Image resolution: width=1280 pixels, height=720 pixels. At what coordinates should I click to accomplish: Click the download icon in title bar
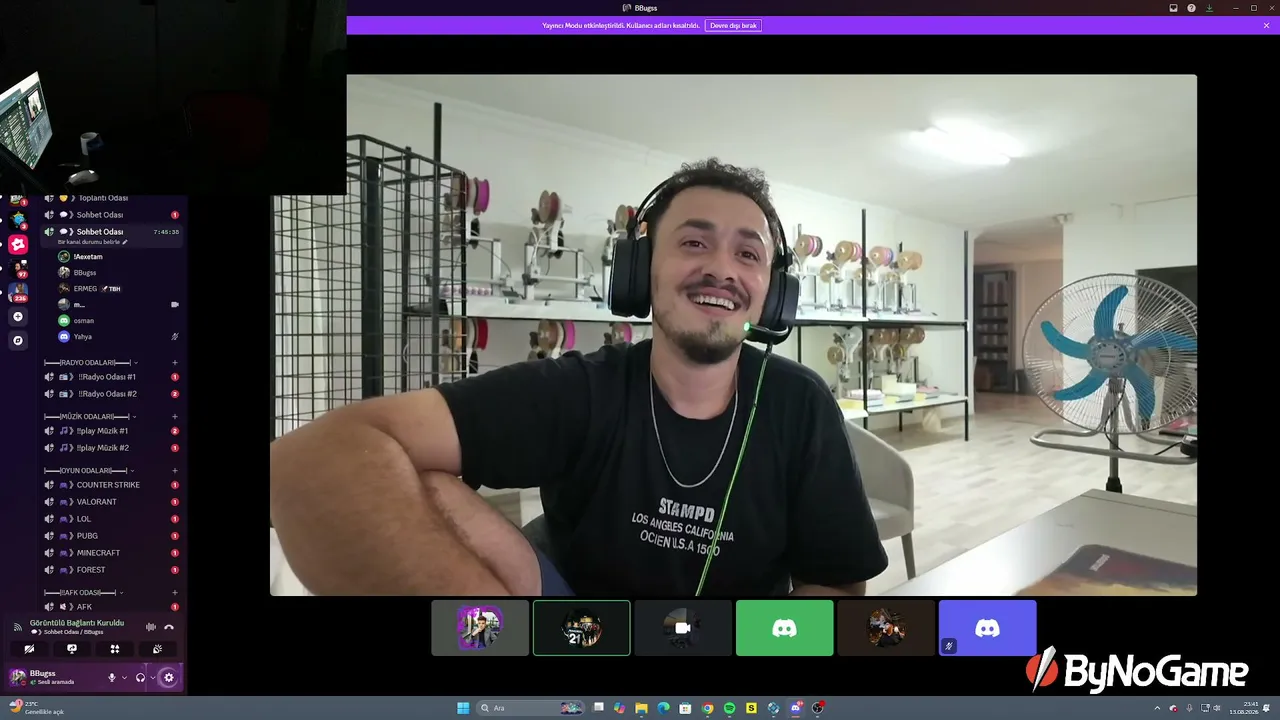[1209, 8]
